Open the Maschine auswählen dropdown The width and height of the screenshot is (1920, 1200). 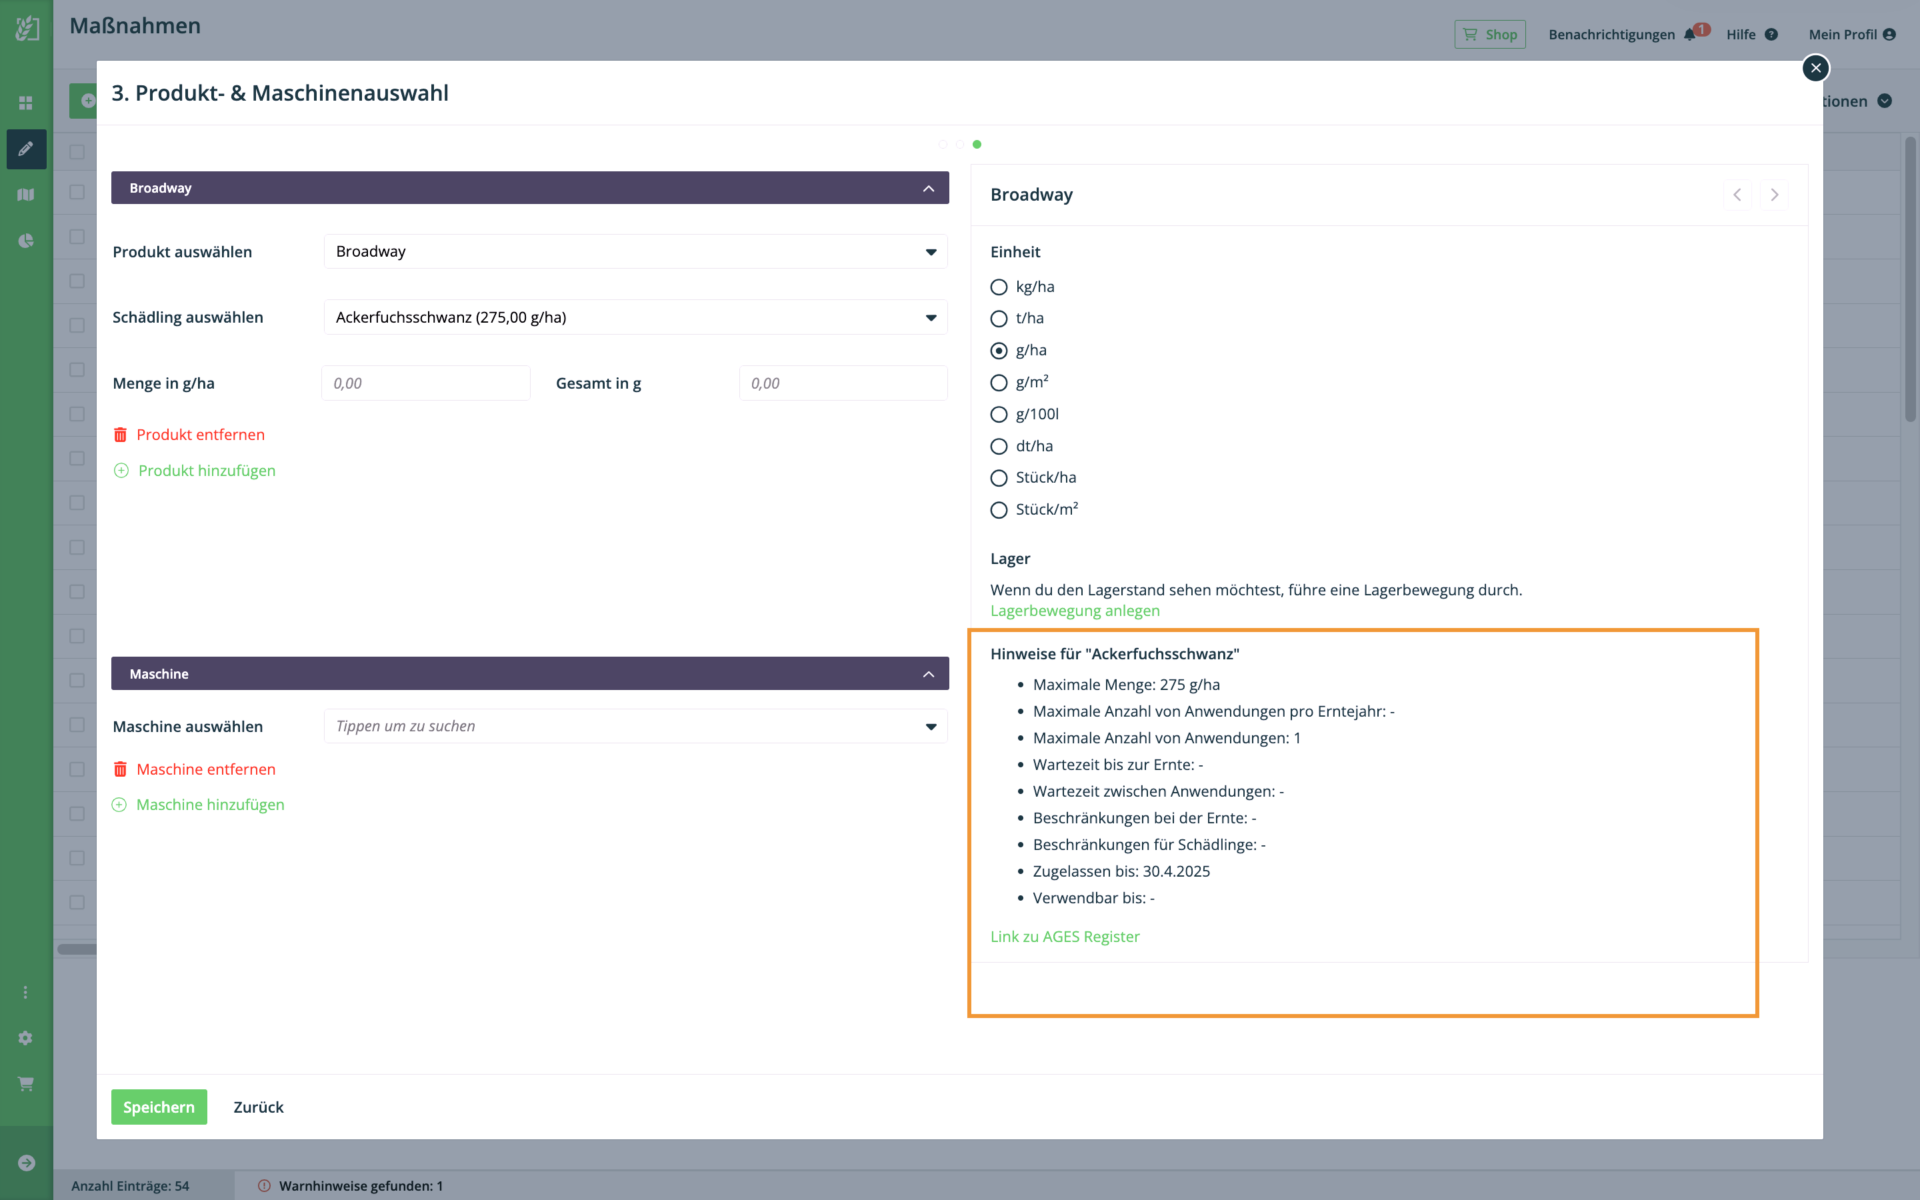point(635,727)
